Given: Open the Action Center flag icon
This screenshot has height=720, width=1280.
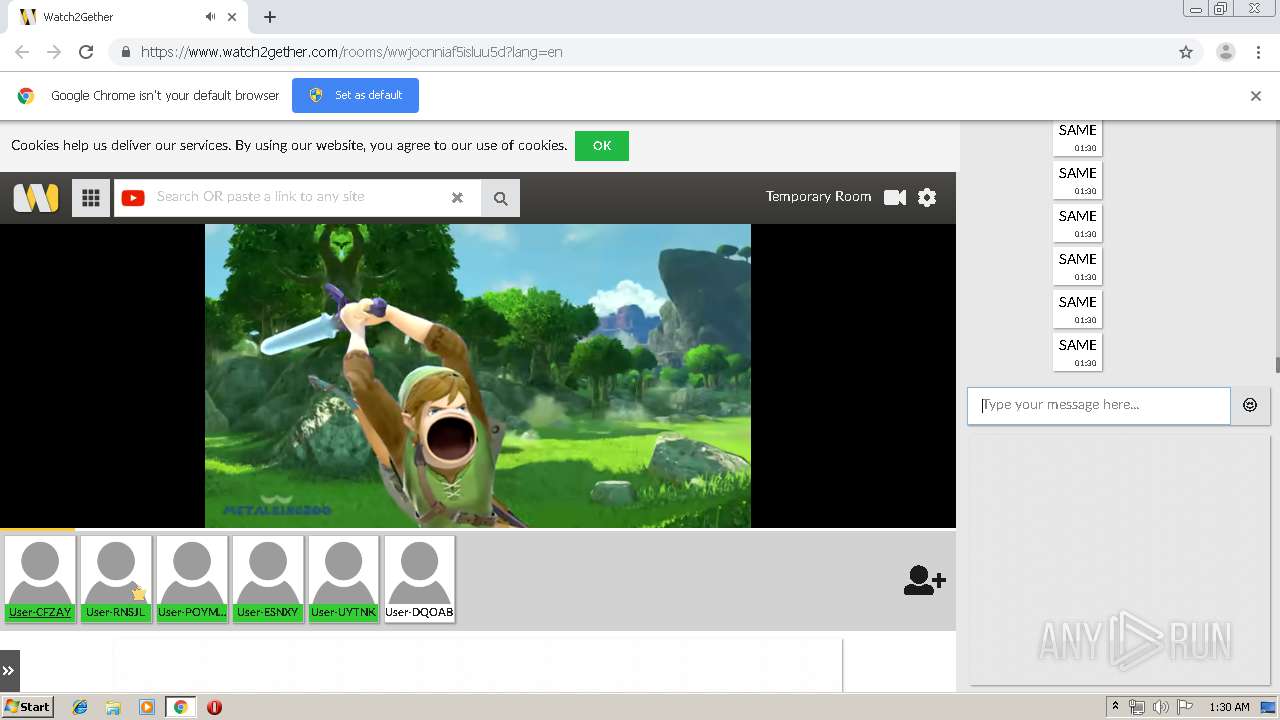Looking at the screenshot, I should 1185,707.
